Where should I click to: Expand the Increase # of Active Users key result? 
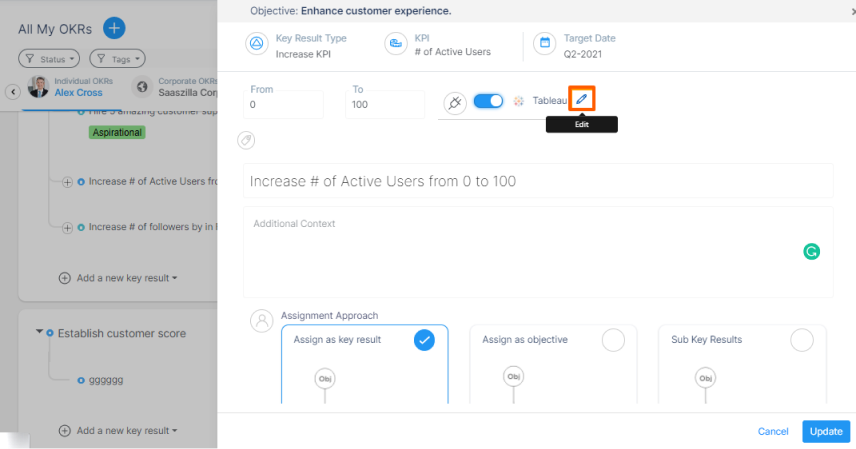click(67, 182)
